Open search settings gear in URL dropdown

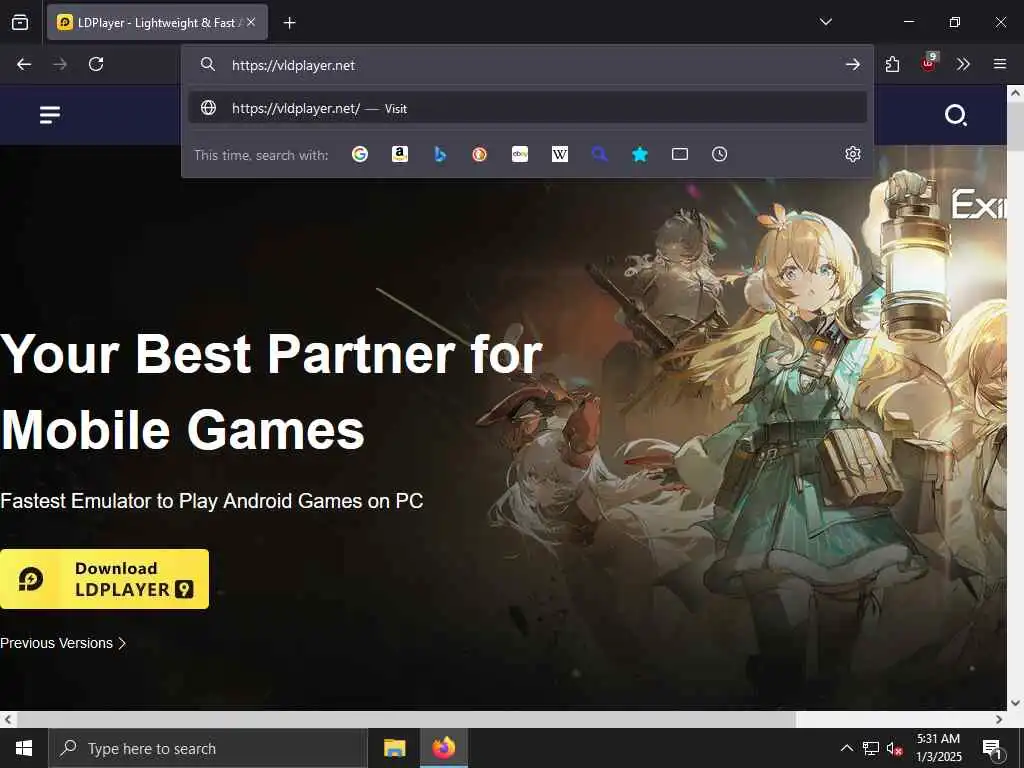tap(853, 154)
